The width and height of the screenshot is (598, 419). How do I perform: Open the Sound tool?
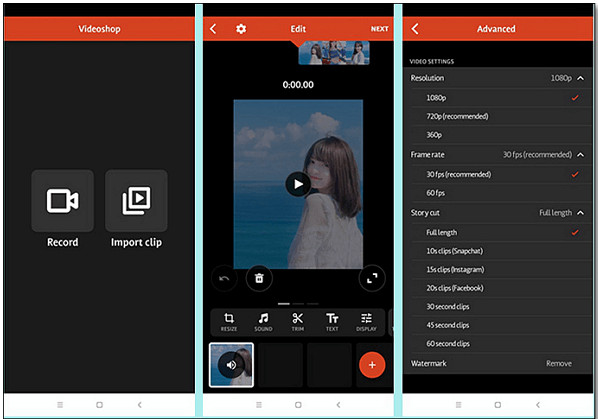[x=263, y=322]
